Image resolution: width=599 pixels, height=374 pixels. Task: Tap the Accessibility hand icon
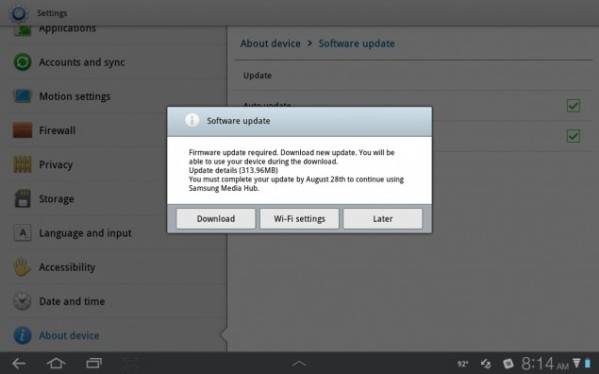[x=23, y=267]
